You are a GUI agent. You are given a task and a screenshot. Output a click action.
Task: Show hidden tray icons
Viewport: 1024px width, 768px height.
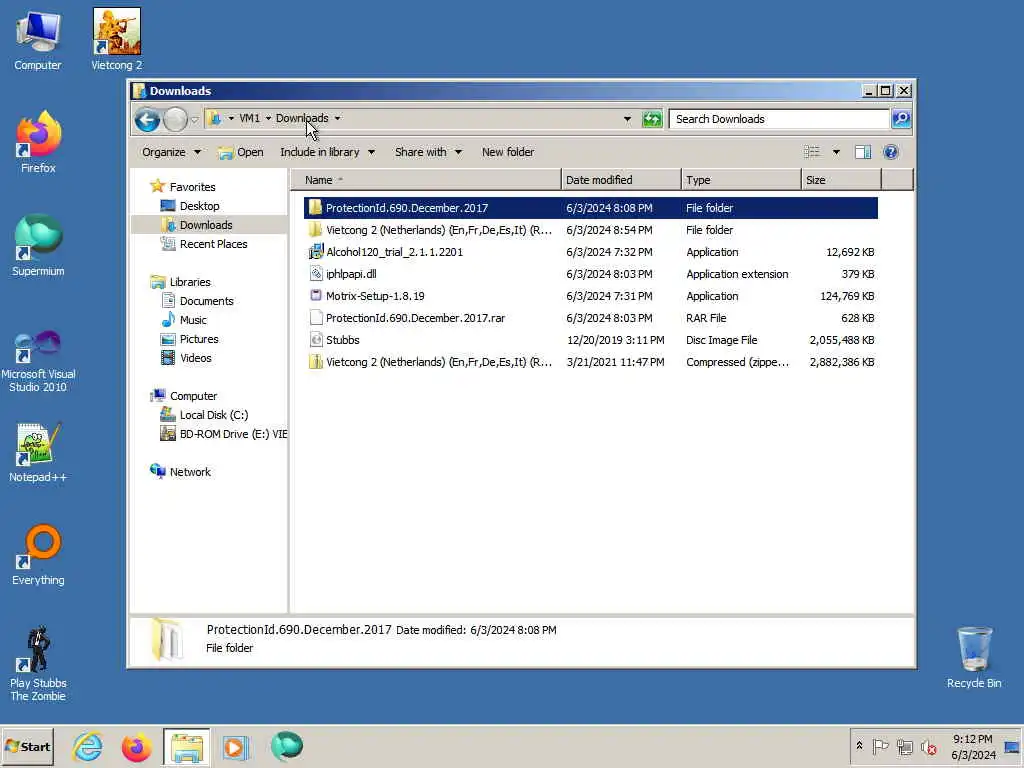(859, 746)
